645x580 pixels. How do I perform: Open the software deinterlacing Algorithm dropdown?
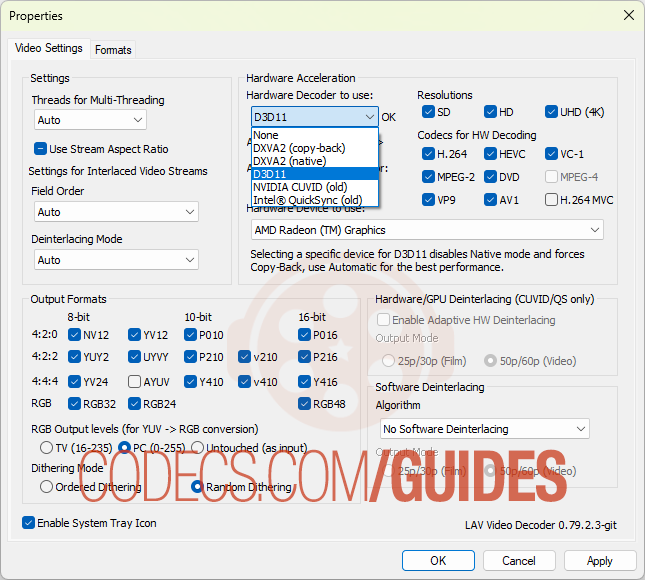point(484,429)
